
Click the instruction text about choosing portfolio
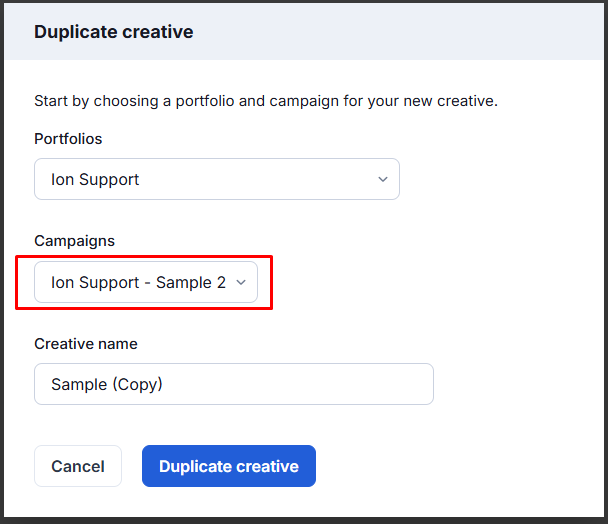coord(265,101)
